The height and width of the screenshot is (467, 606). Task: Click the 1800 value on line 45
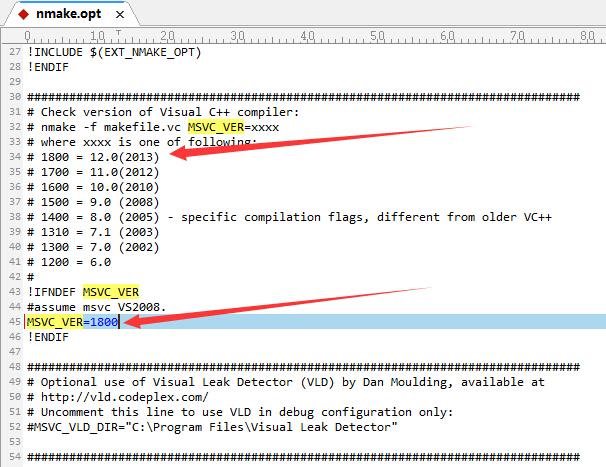point(104,322)
